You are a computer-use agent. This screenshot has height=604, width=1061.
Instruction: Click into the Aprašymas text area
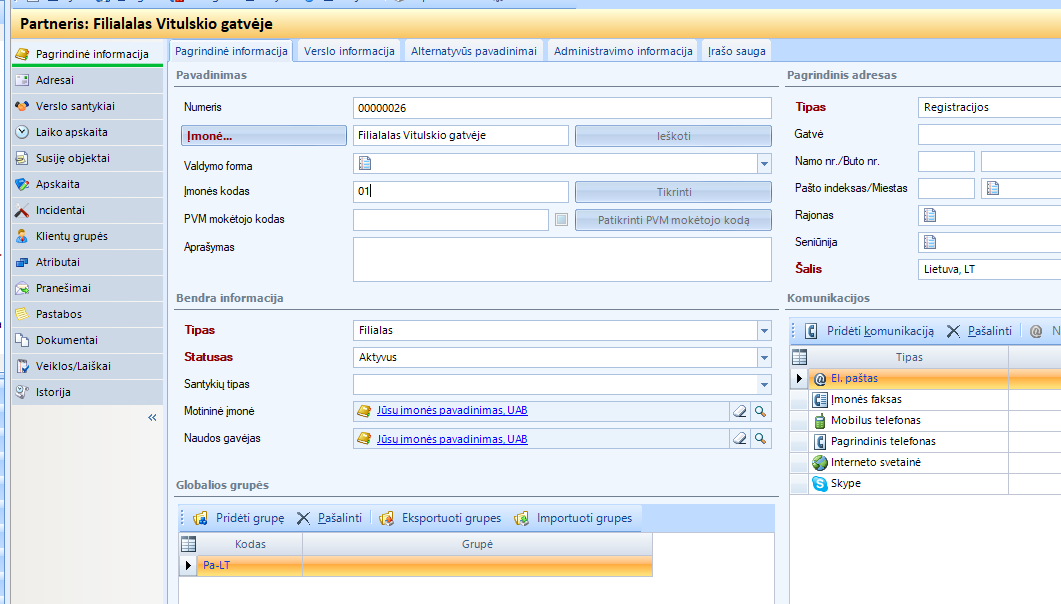point(562,259)
